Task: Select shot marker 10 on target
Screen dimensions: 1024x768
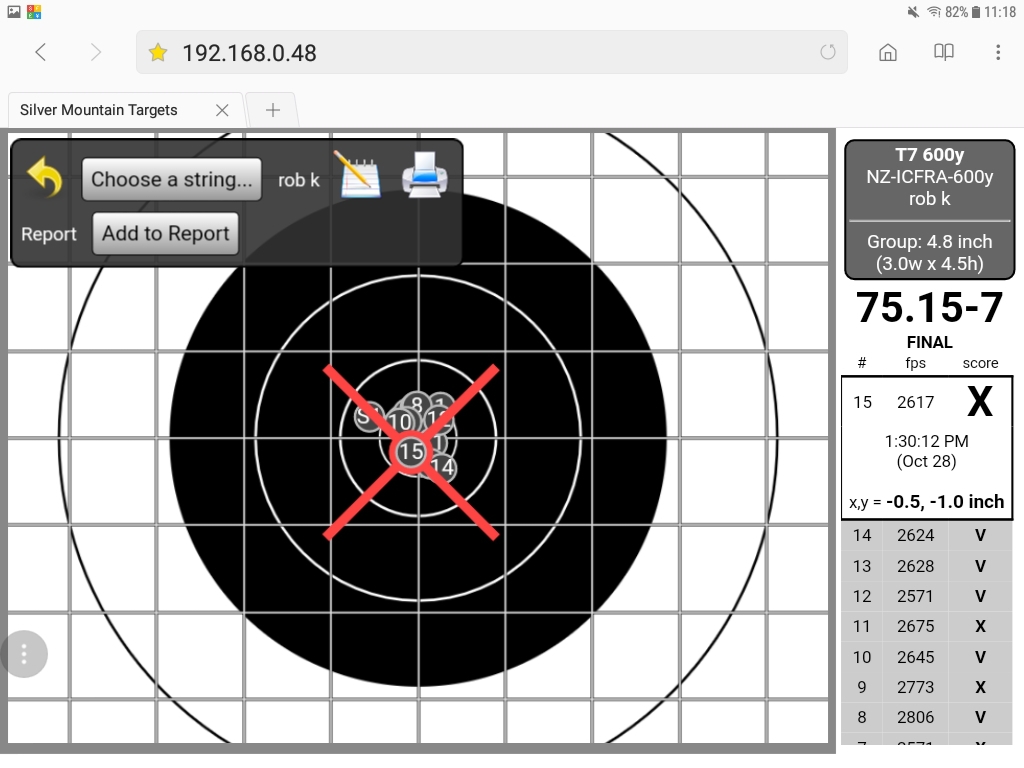Action: (400, 422)
